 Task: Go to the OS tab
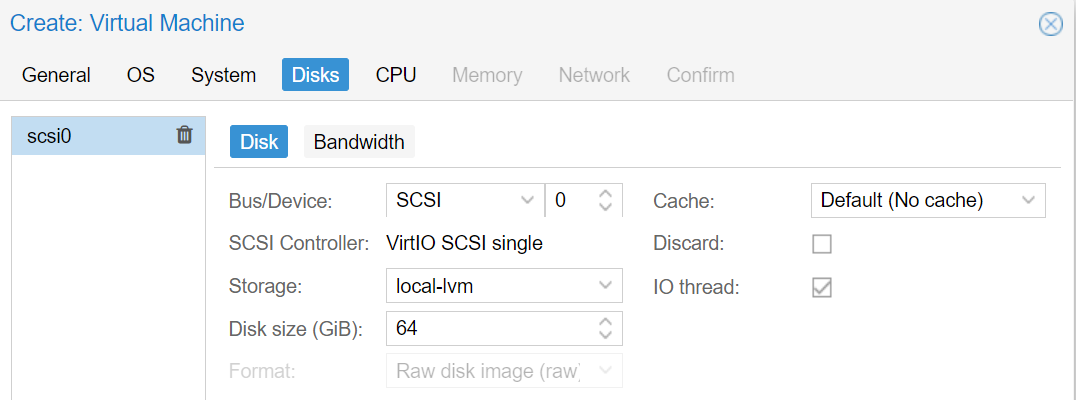[141, 75]
